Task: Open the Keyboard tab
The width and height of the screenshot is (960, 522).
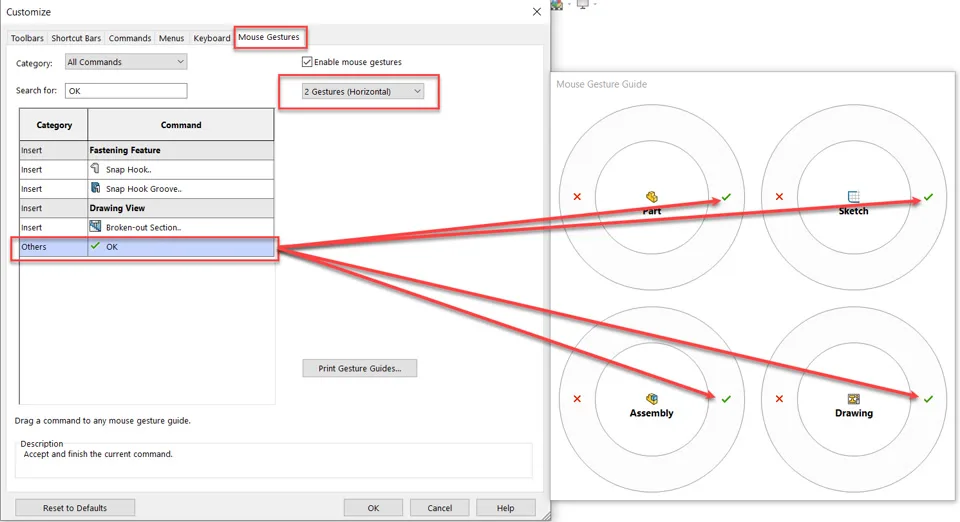Action: pos(211,38)
